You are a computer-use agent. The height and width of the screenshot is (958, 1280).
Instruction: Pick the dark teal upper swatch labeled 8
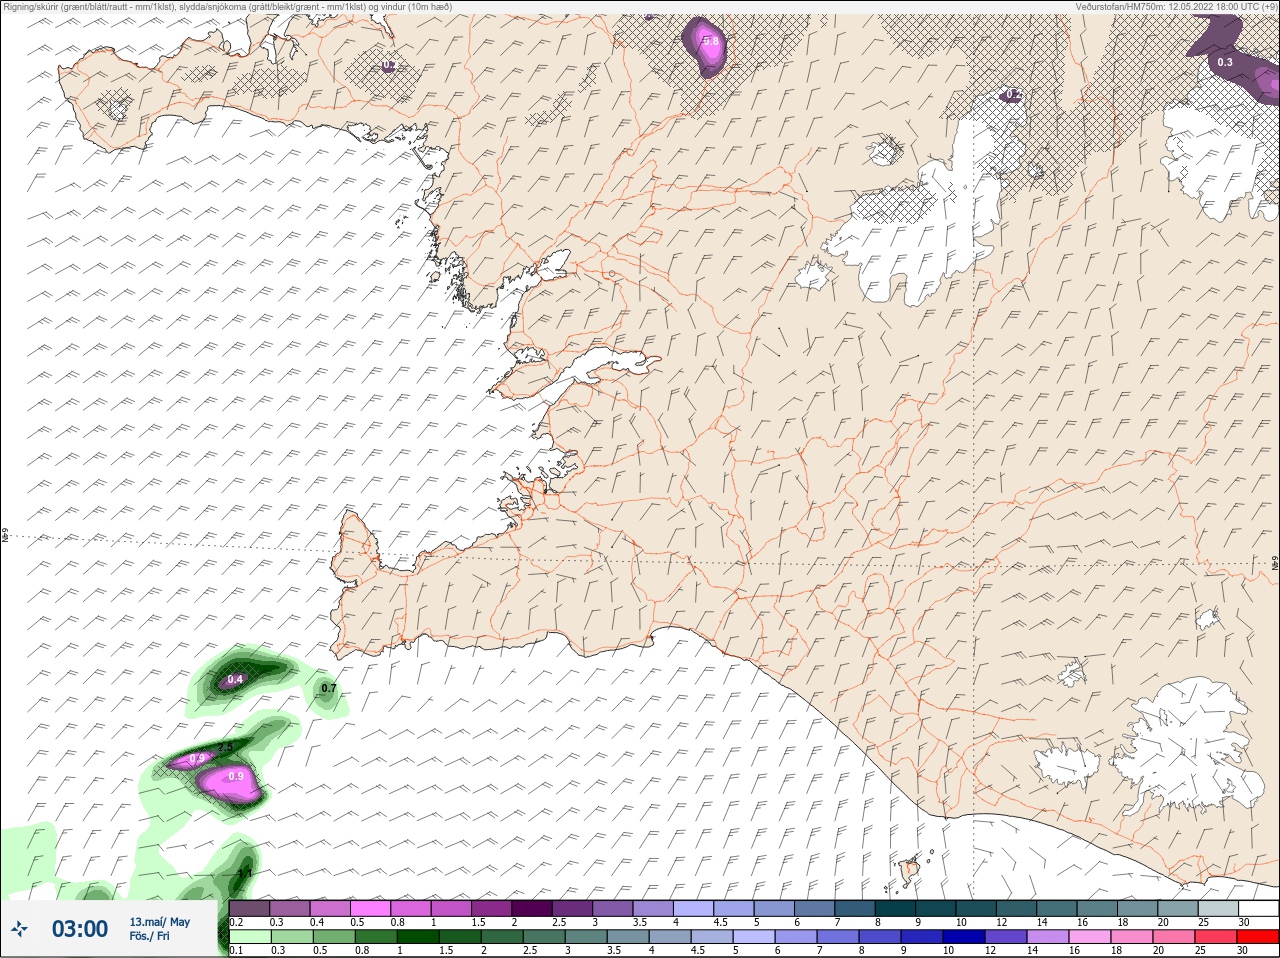click(x=895, y=908)
